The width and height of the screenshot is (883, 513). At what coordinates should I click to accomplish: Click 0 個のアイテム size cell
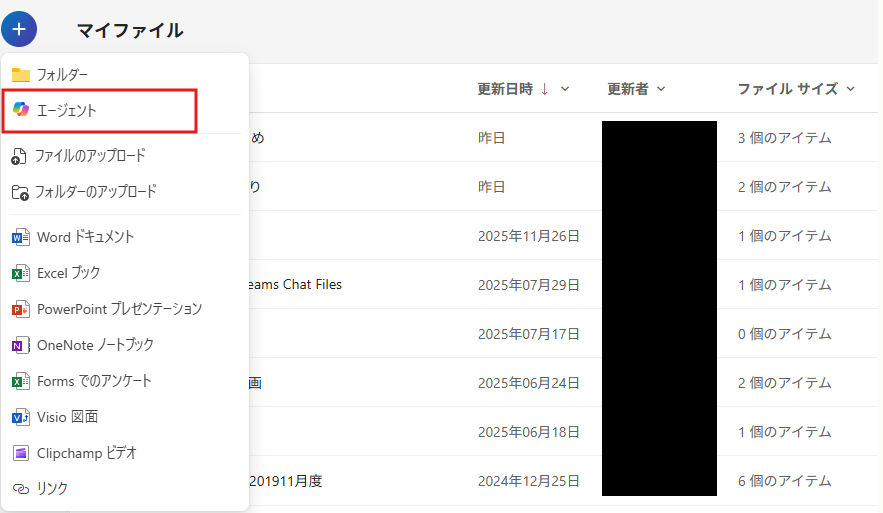click(x=784, y=334)
